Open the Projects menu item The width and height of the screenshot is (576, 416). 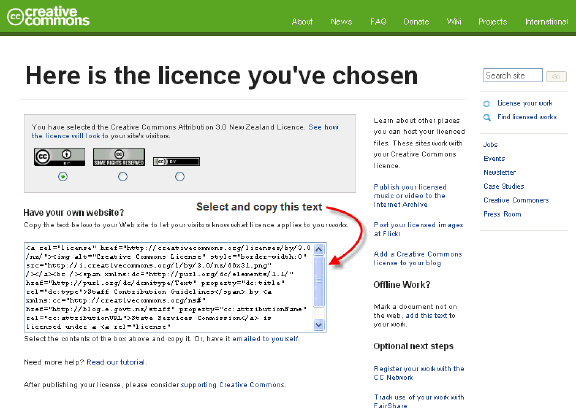(492, 22)
